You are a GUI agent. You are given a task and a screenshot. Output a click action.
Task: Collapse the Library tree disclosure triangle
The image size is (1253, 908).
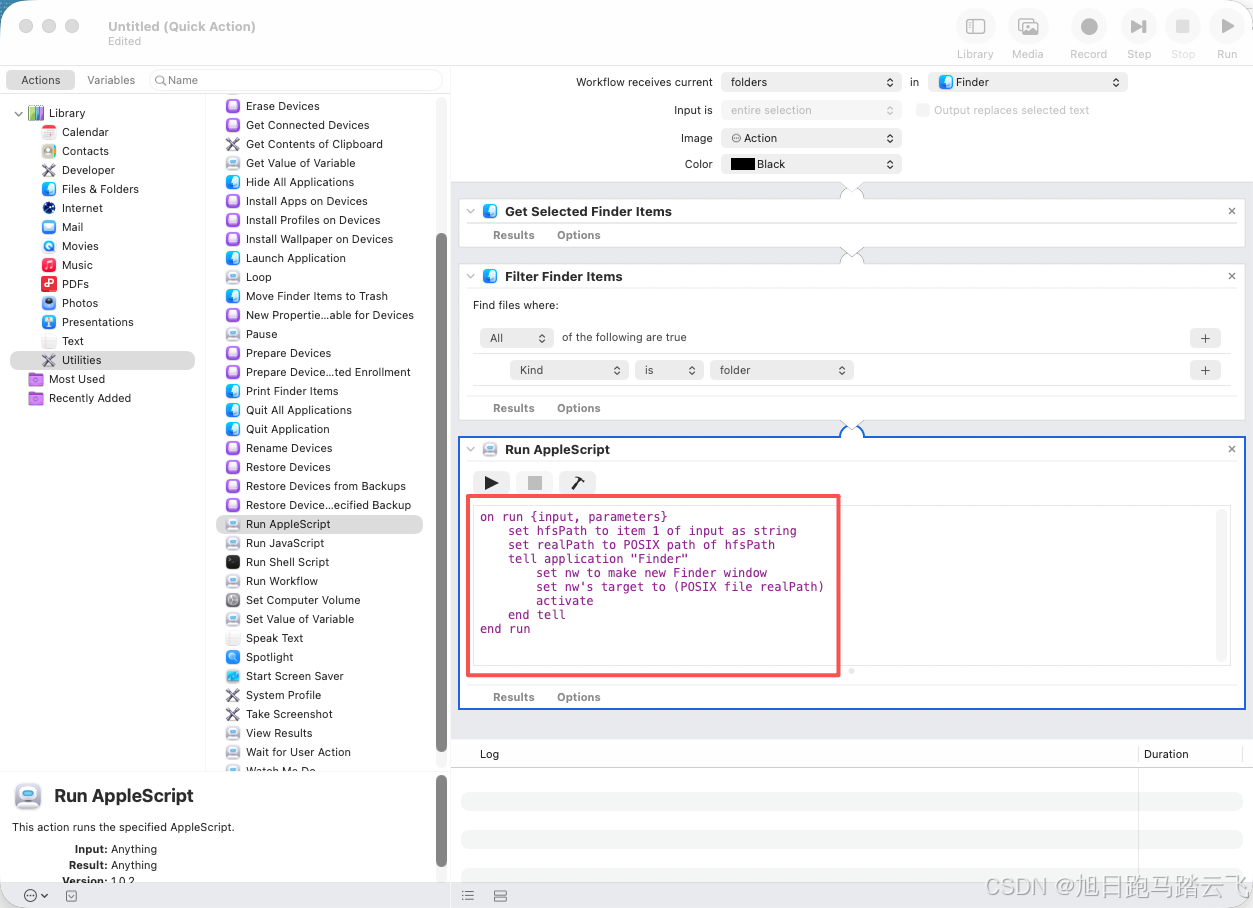click(x=18, y=113)
